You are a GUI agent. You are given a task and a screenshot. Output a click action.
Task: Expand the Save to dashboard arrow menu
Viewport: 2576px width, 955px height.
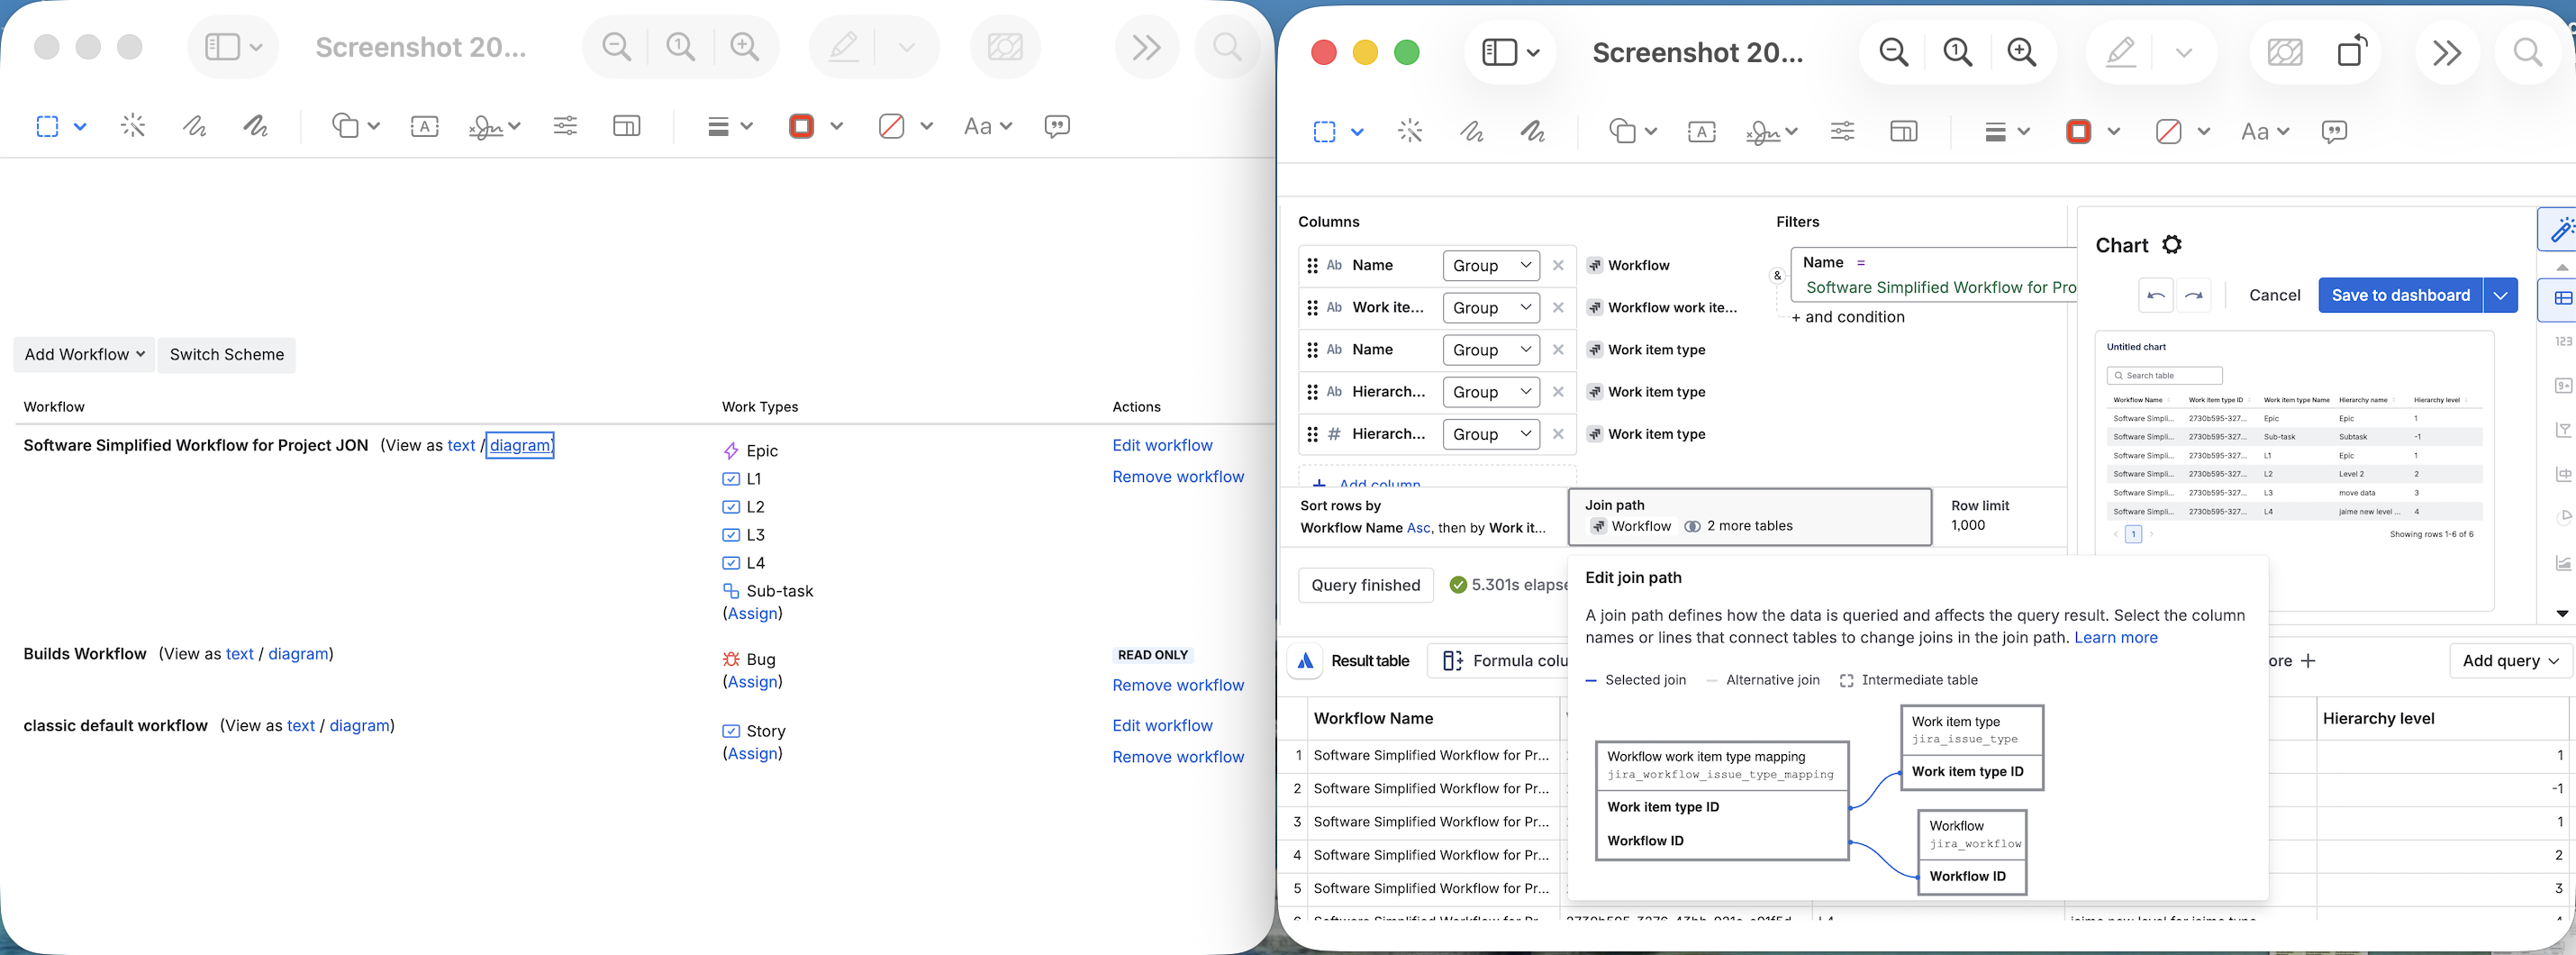click(x=2500, y=295)
